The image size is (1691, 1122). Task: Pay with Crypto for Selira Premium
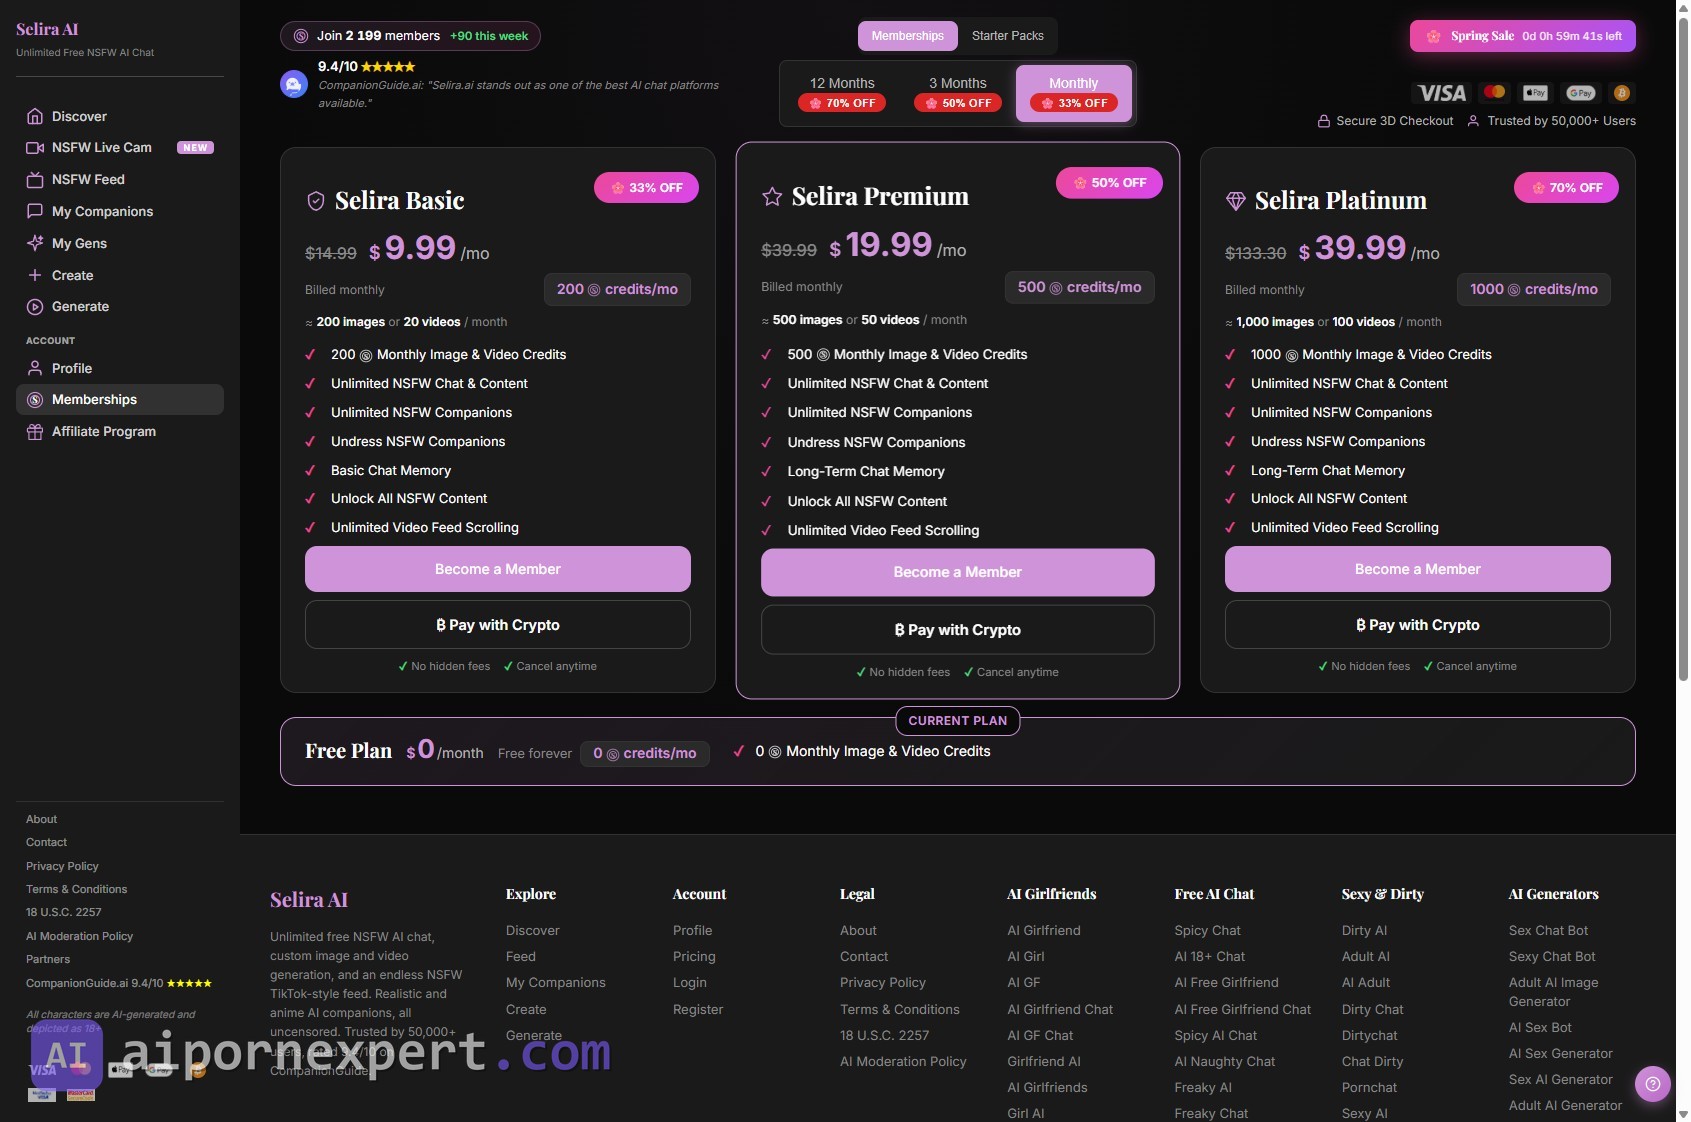tap(958, 630)
